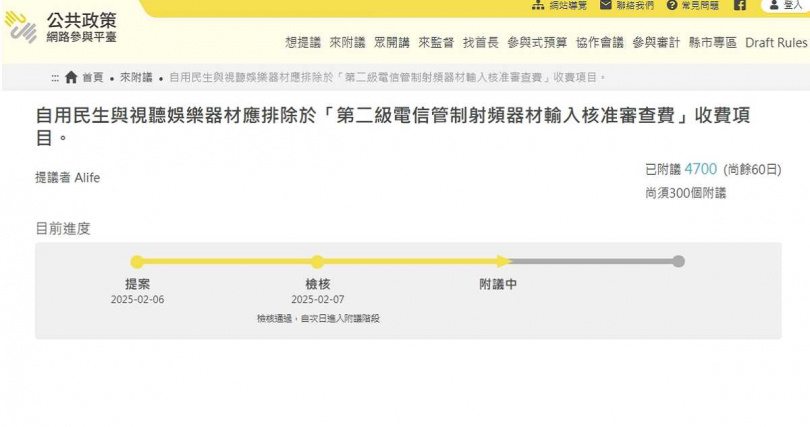Open 常見問題 question mark icon
810x427 pixels.
tap(672, 5)
